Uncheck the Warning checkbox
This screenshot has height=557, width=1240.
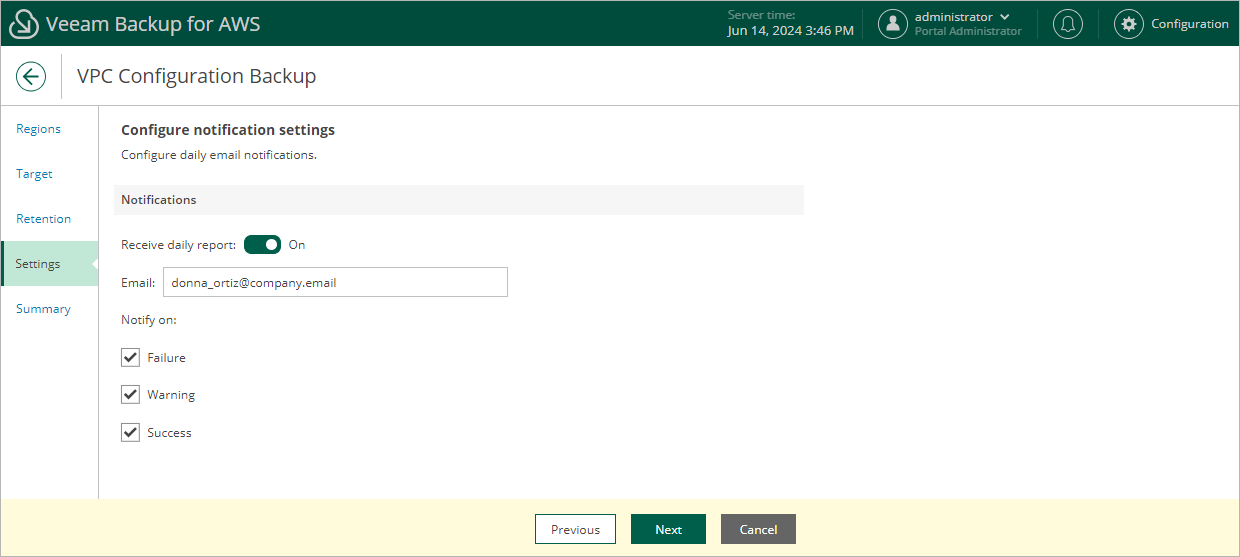(x=130, y=394)
